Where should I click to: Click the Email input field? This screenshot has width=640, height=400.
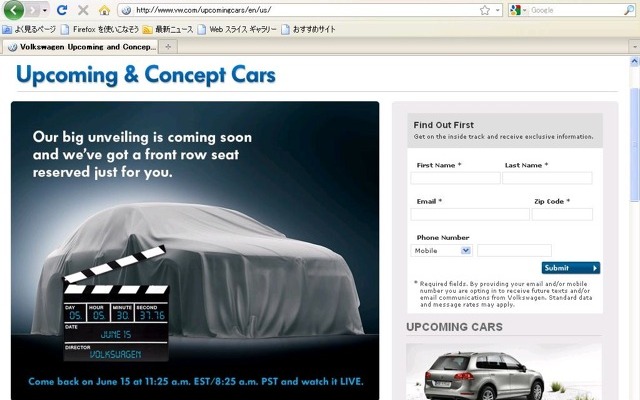[470, 214]
